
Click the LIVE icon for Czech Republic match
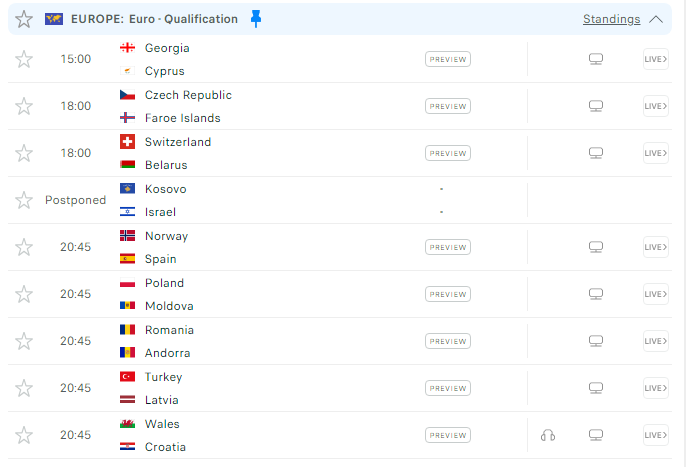point(655,106)
